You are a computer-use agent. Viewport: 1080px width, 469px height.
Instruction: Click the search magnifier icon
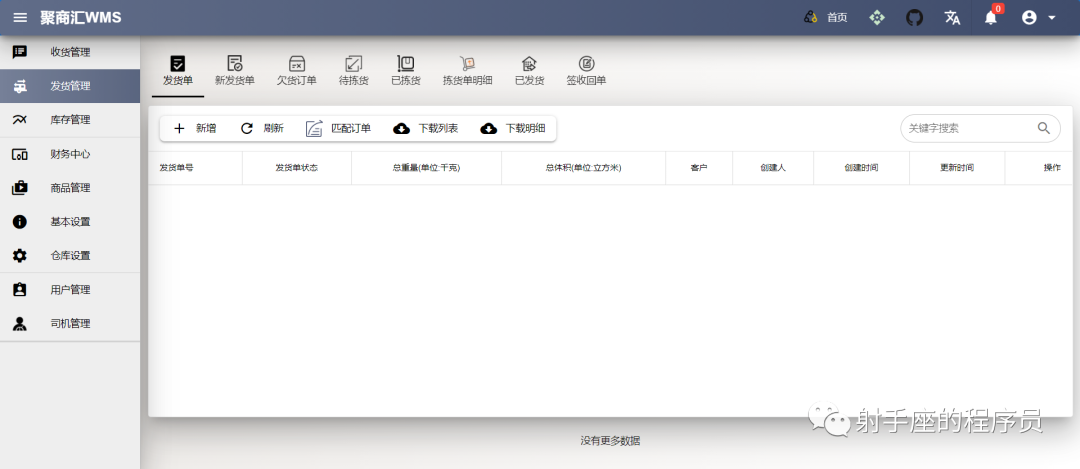(x=1044, y=127)
